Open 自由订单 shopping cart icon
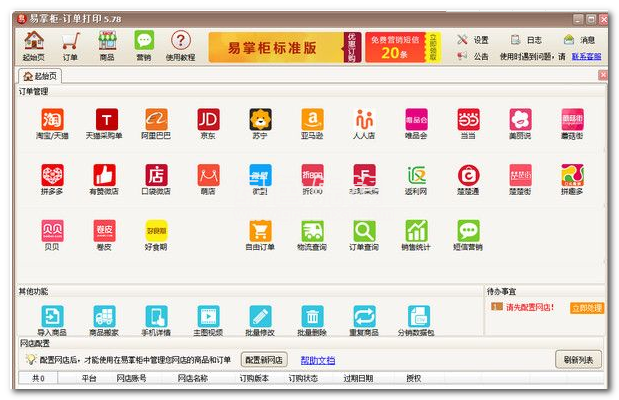 pyautogui.click(x=261, y=231)
